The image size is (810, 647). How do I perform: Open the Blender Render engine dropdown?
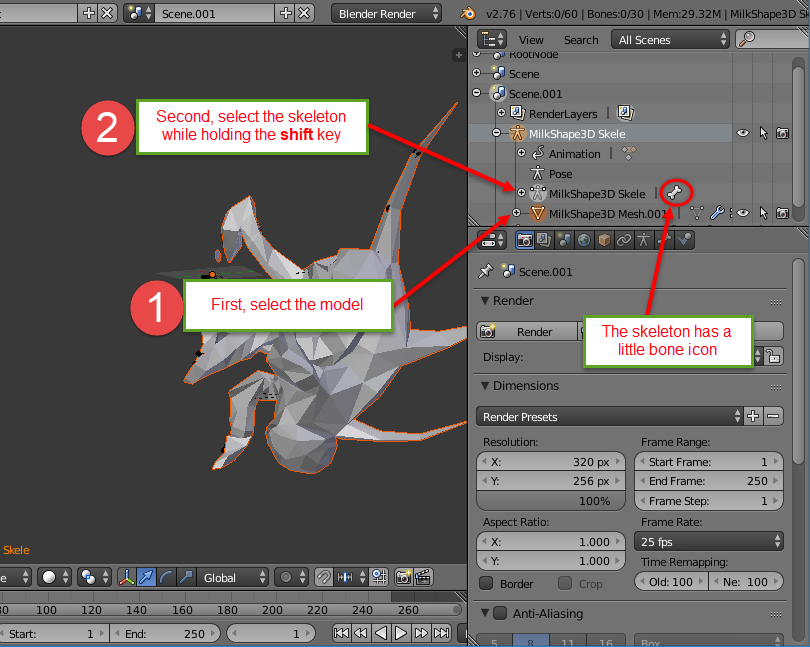click(386, 13)
